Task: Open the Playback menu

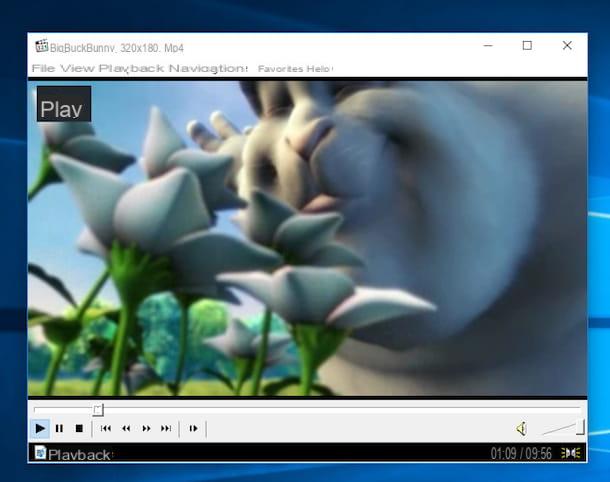Action: point(131,68)
